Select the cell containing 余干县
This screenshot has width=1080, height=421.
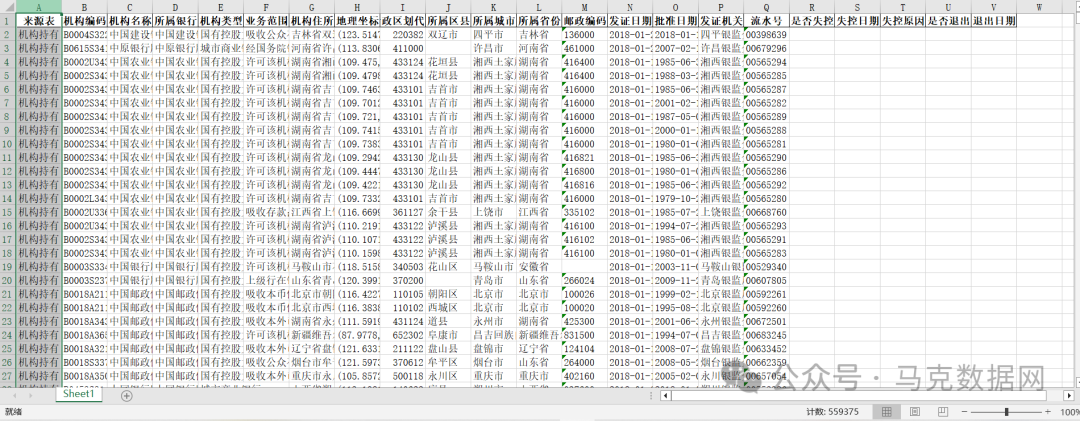click(x=448, y=212)
